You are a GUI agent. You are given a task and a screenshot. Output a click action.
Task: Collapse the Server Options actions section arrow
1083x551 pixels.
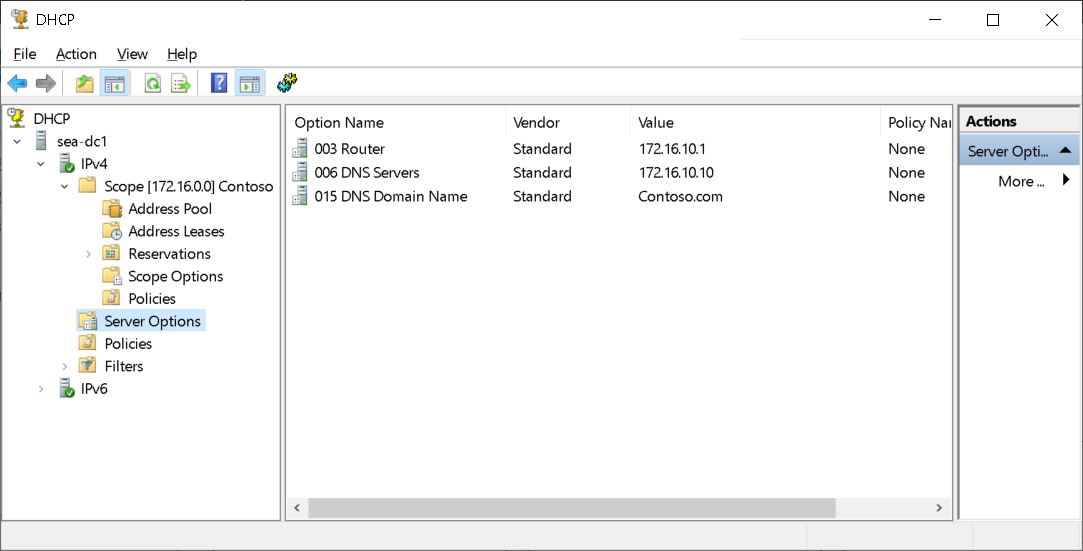[x=1065, y=151]
